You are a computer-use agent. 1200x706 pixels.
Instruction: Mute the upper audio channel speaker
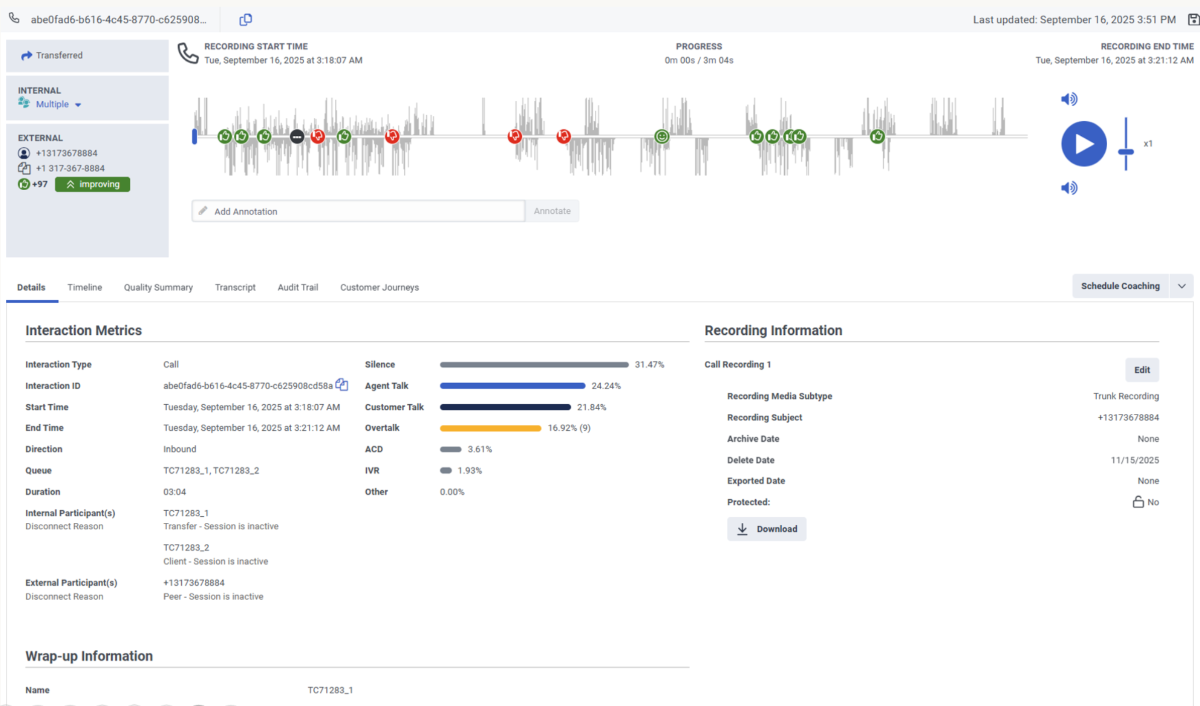(x=1069, y=99)
